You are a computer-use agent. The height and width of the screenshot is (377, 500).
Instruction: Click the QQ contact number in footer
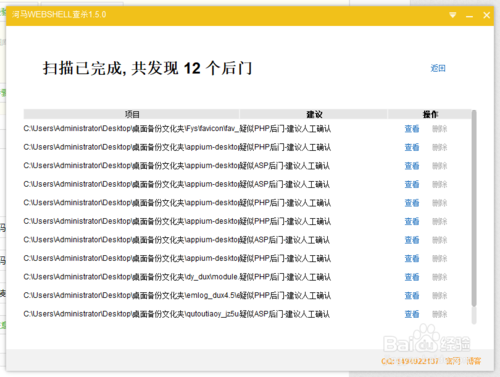tap(410, 361)
